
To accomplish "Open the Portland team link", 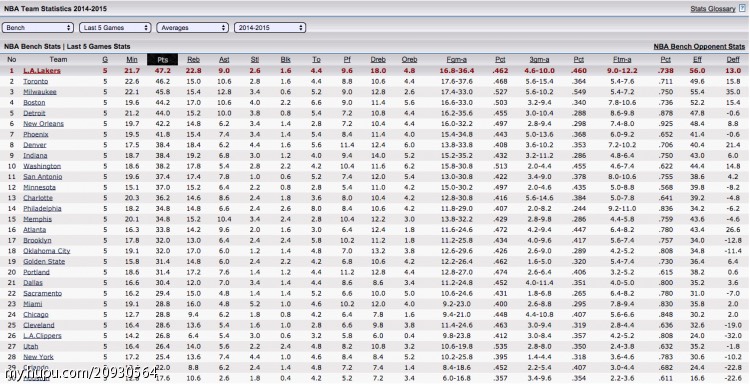I will tap(36, 272).
